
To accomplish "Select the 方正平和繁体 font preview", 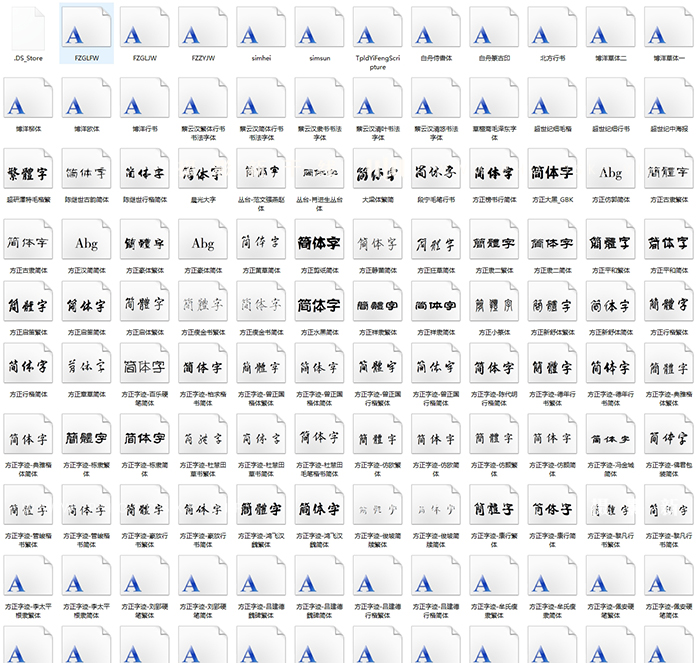I will [611, 240].
